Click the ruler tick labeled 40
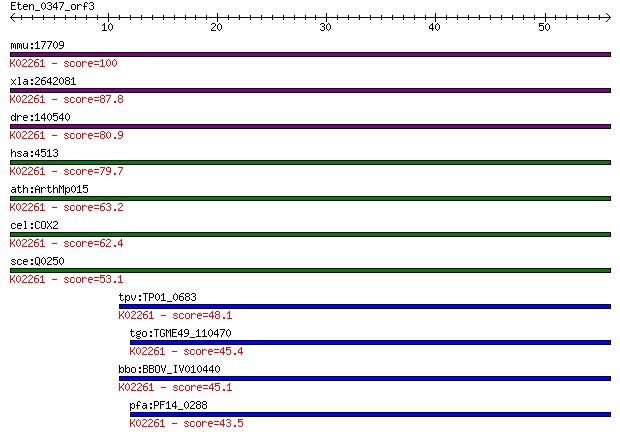 coord(435,27)
